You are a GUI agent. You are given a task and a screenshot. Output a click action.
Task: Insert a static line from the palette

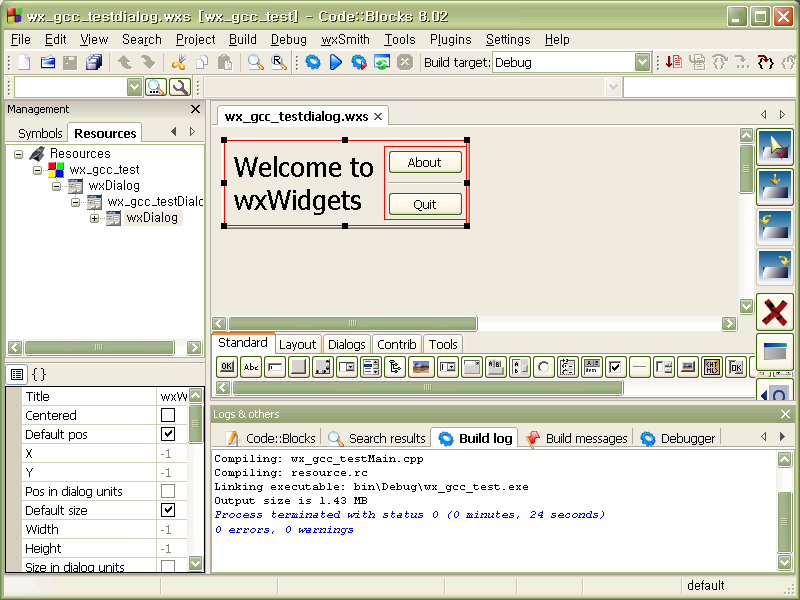click(x=639, y=367)
